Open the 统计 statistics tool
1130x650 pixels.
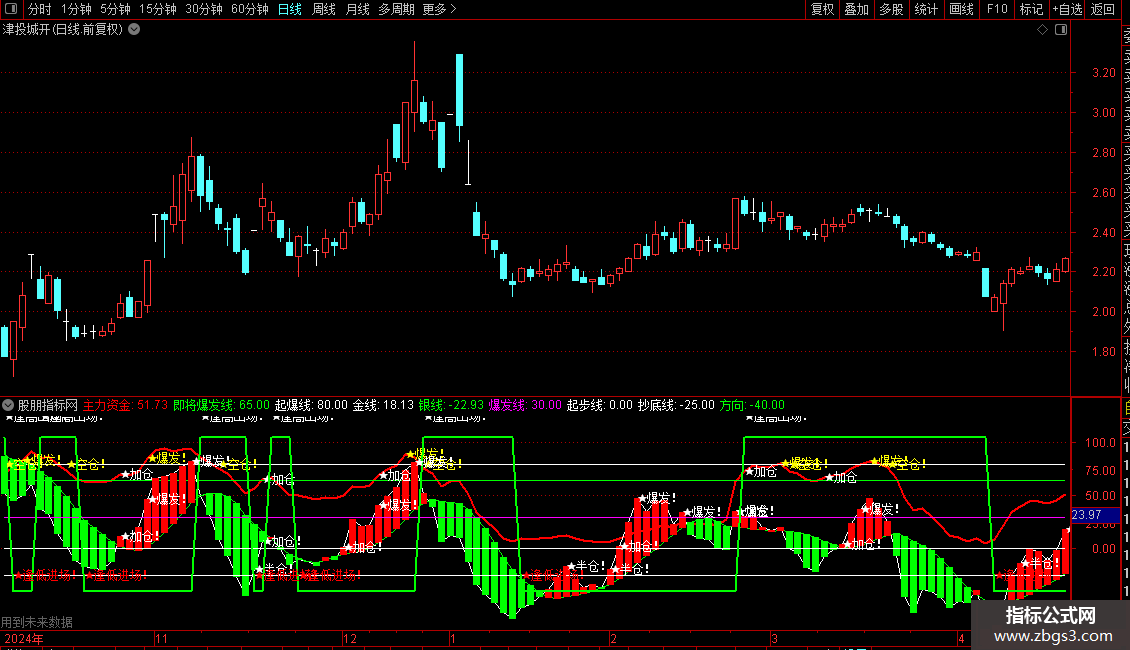926,9
